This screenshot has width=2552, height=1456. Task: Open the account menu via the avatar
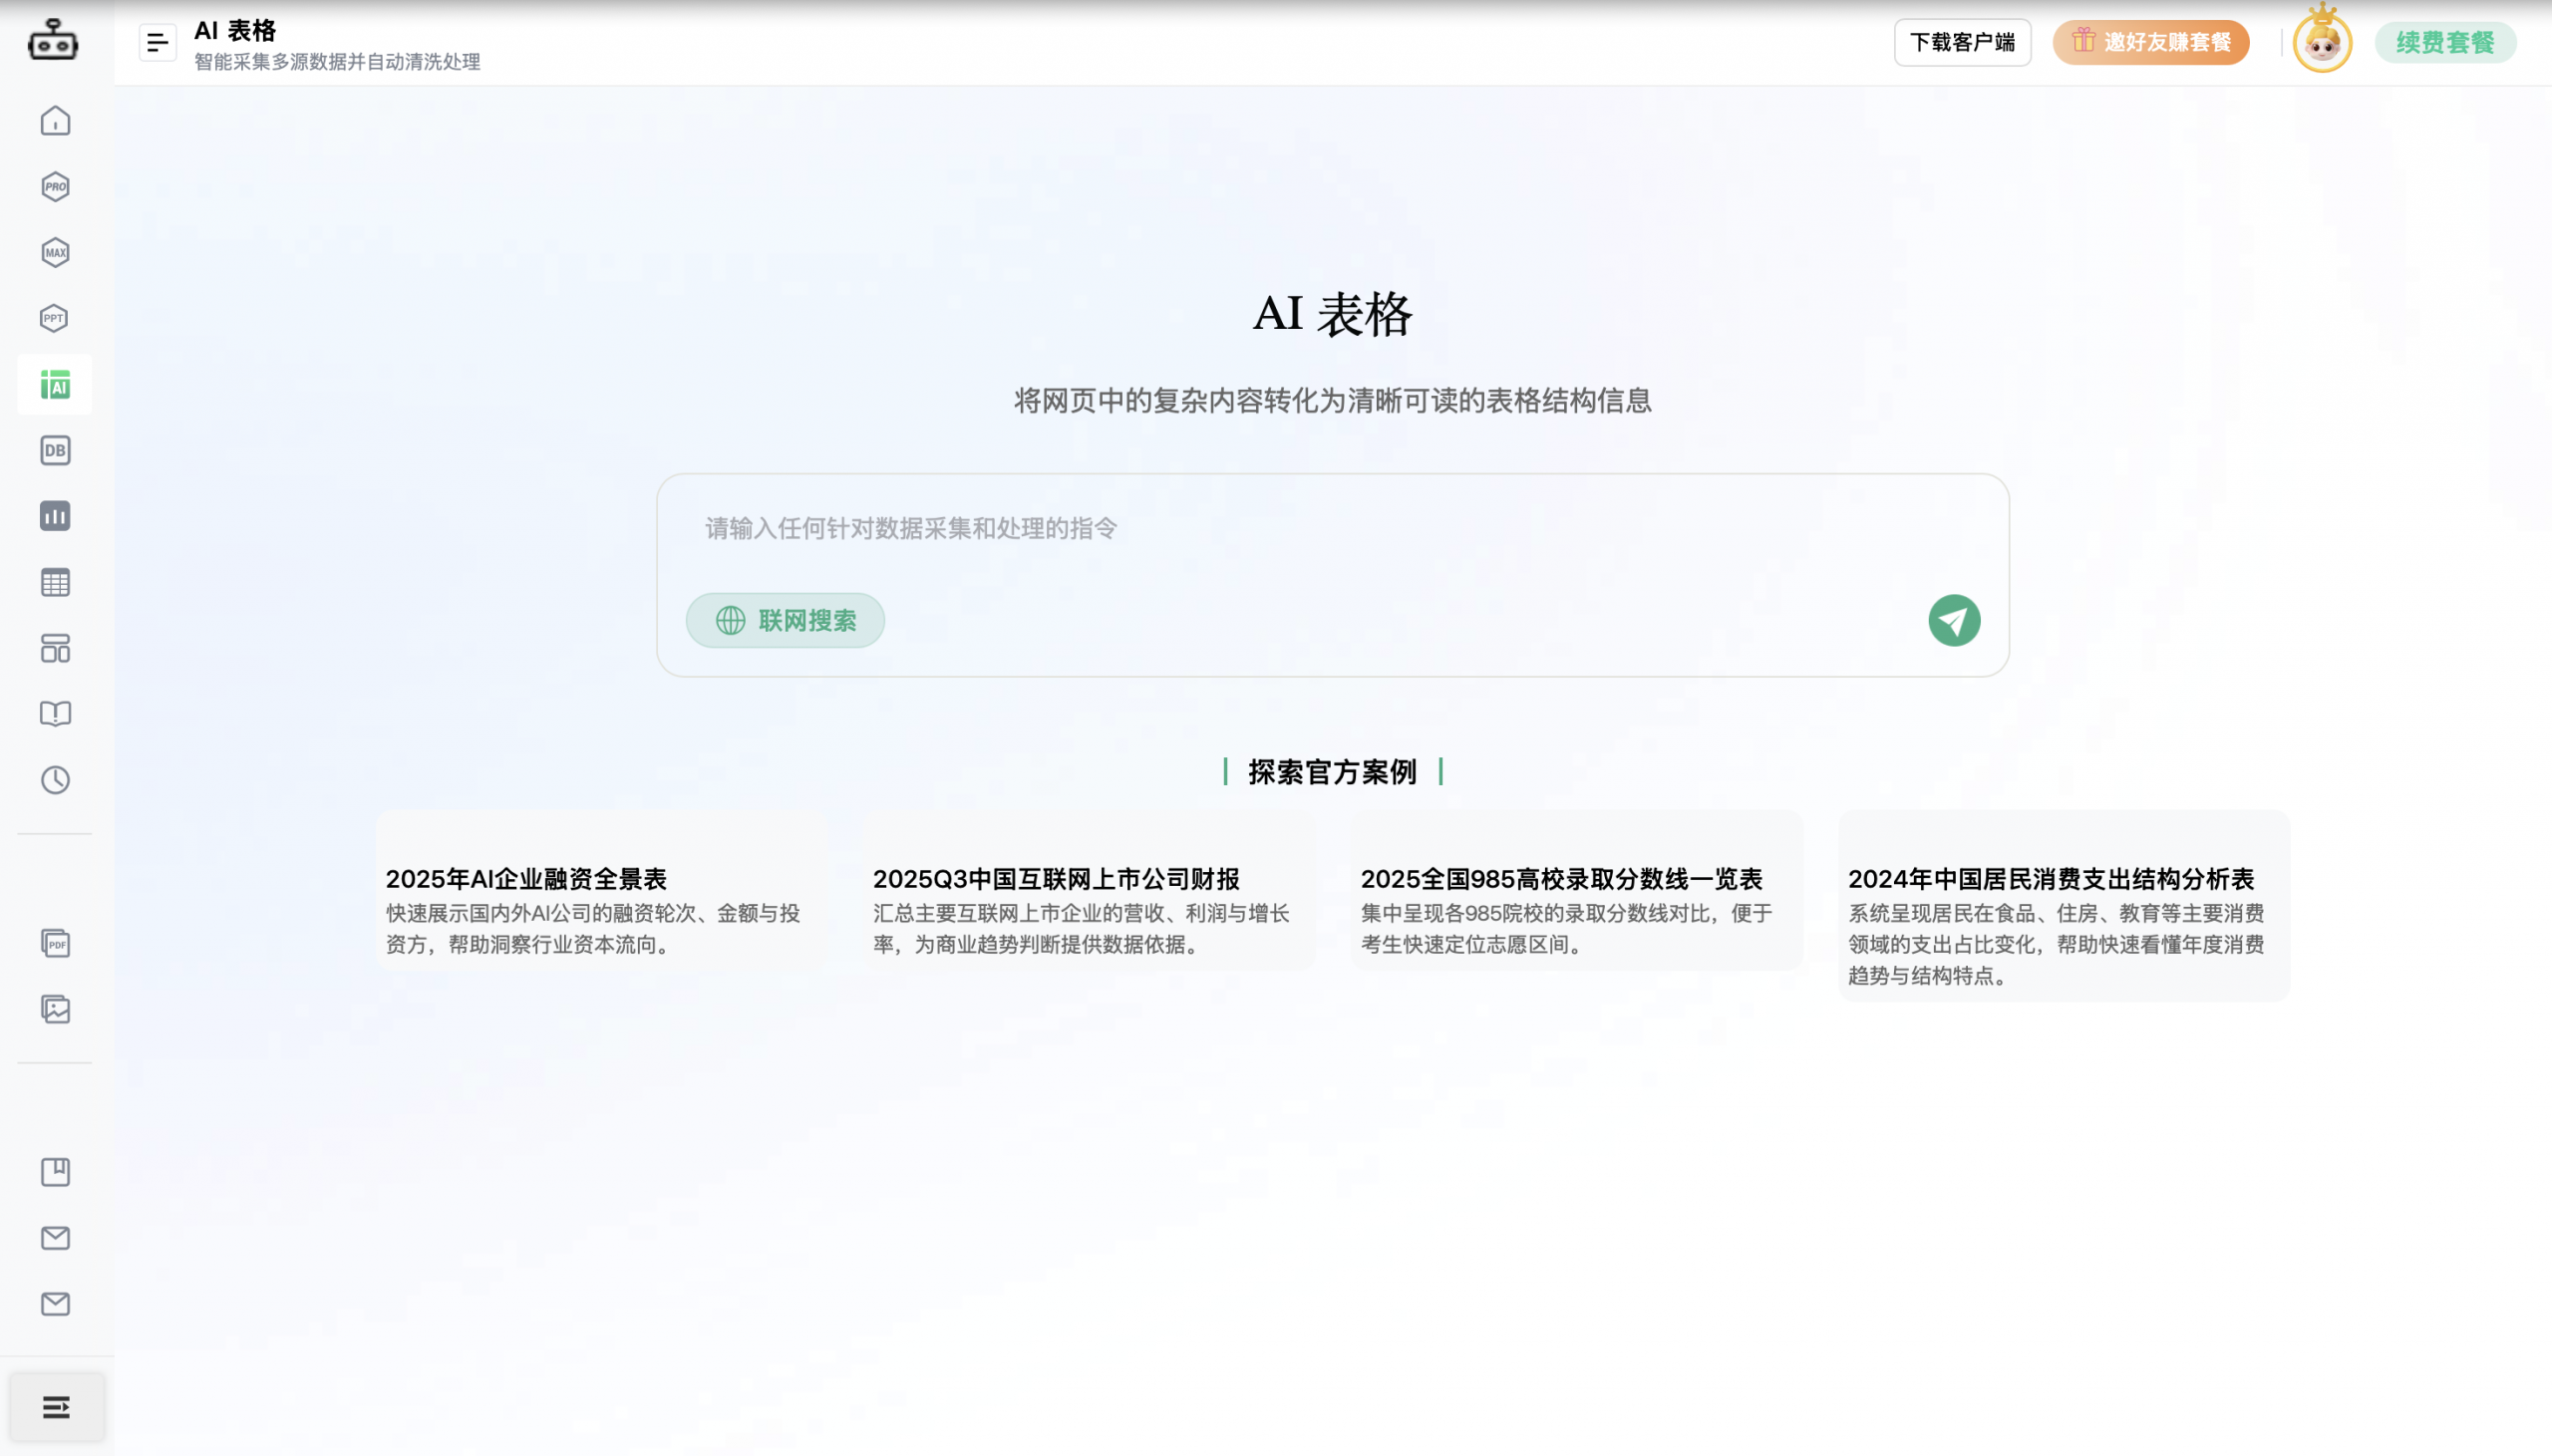[2320, 42]
